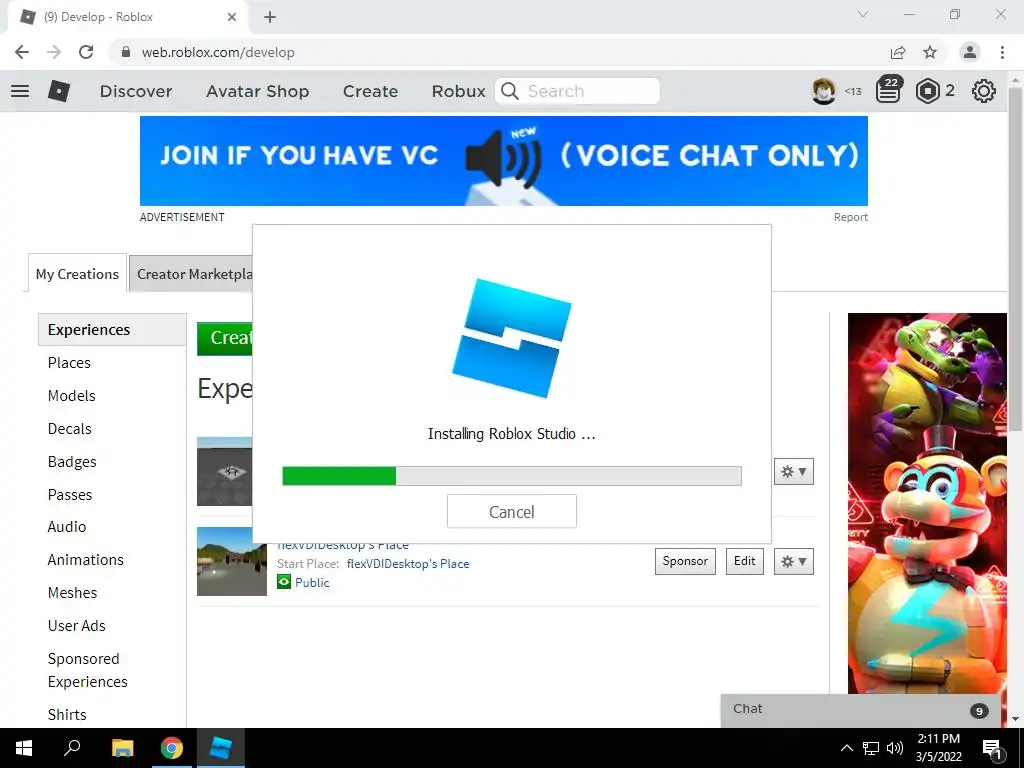Toggle the Public visibility eye icon
The width and height of the screenshot is (1024, 768).
click(284, 582)
